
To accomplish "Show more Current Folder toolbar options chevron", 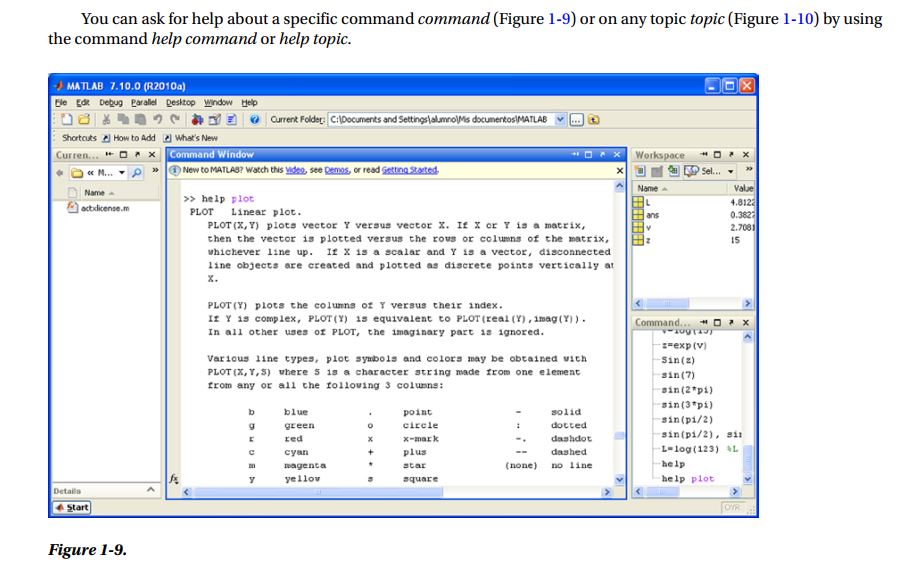I will 155,171.
